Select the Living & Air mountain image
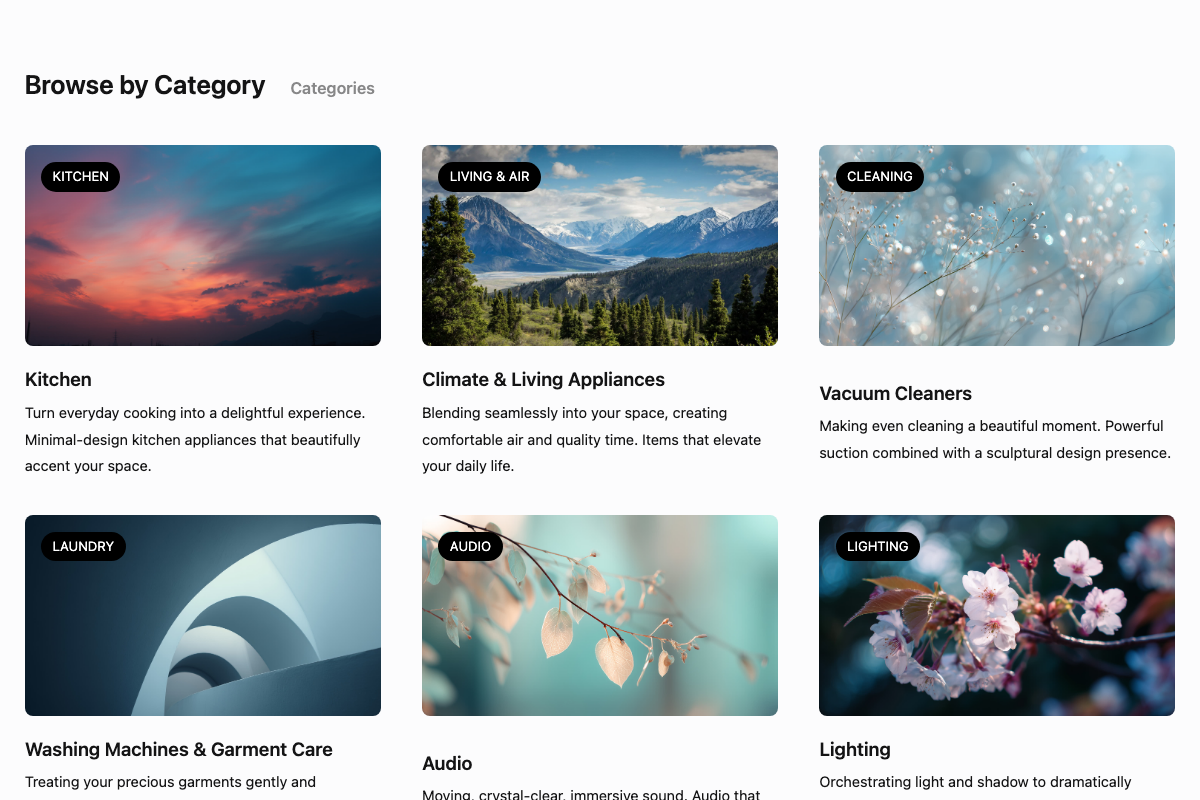1200x800 pixels. [x=600, y=245]
